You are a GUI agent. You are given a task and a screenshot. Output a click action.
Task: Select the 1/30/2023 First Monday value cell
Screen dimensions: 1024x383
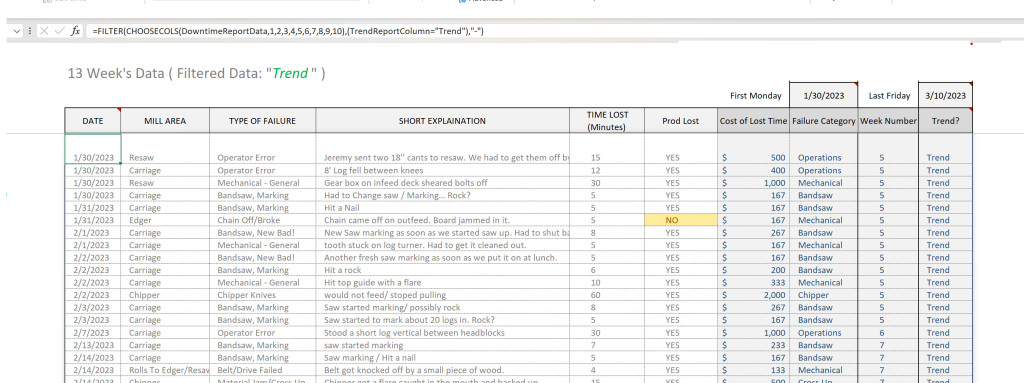tap(824, 95)
